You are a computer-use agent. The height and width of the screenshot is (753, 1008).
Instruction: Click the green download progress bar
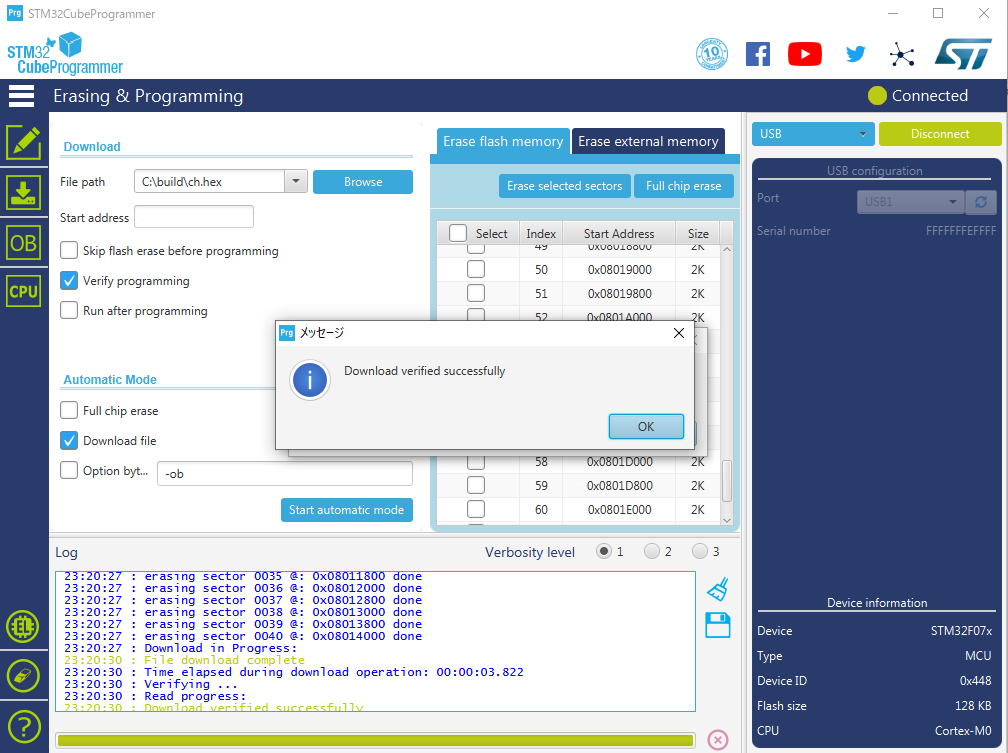point(375,740)
